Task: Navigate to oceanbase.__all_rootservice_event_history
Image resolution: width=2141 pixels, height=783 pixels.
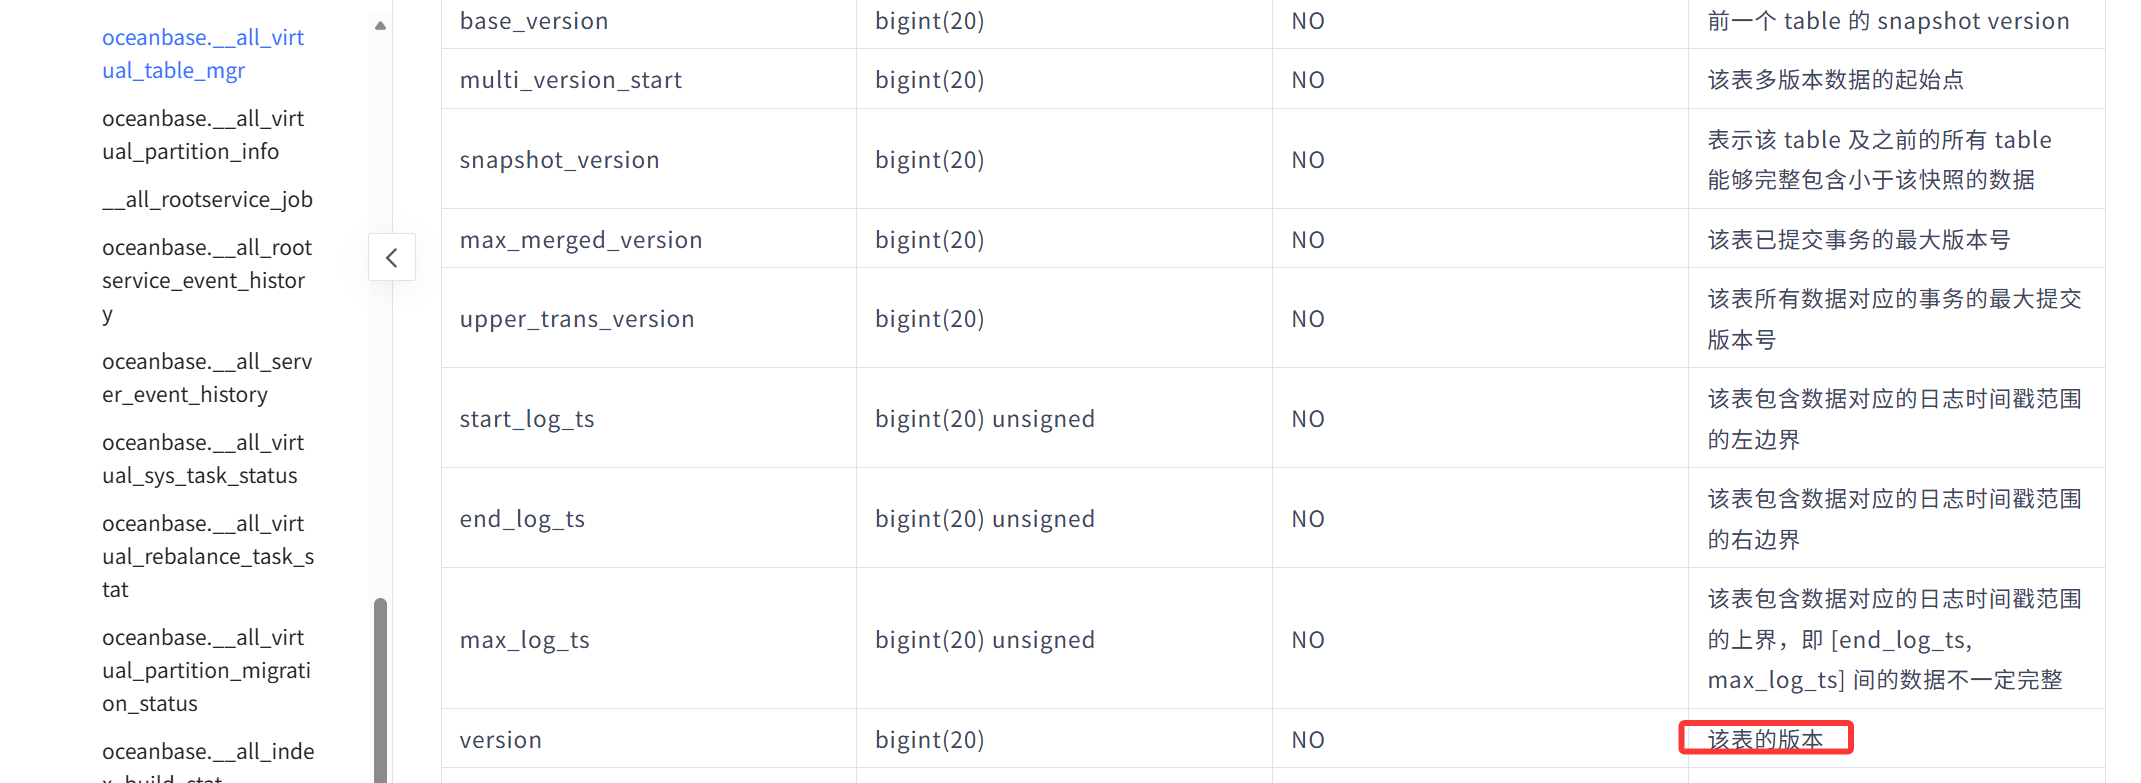Action: (x=207, y=280)
